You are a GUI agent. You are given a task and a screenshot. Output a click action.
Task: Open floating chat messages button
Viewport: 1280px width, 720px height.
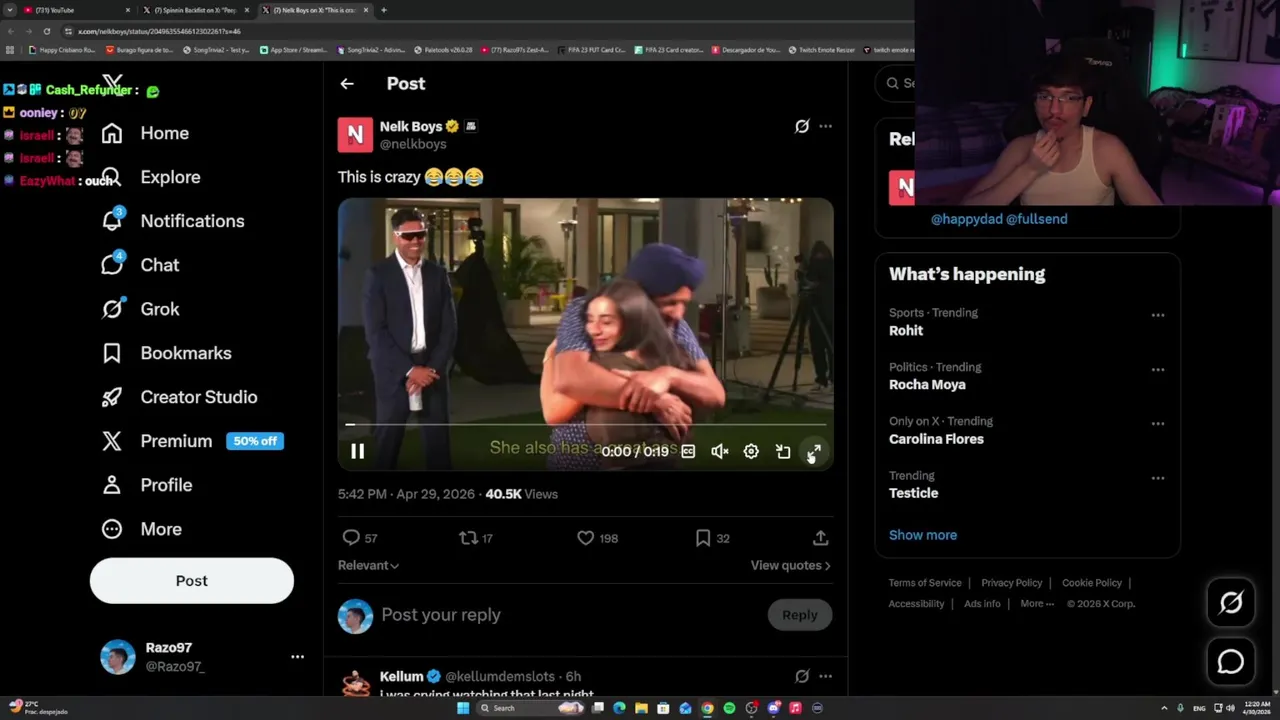point(1231,662)
